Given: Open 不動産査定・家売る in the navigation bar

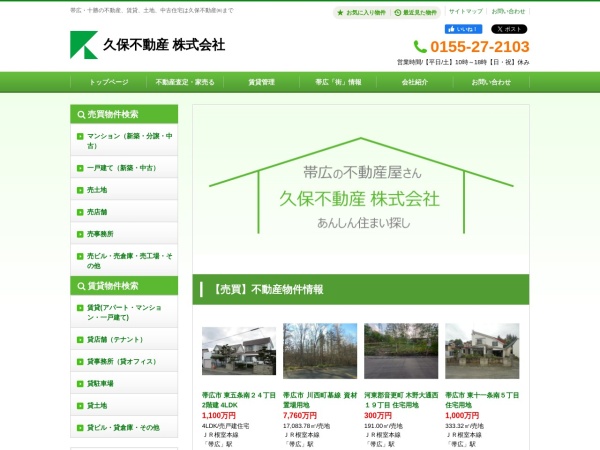Looking at the screenshot, I should tap(185, 82).
